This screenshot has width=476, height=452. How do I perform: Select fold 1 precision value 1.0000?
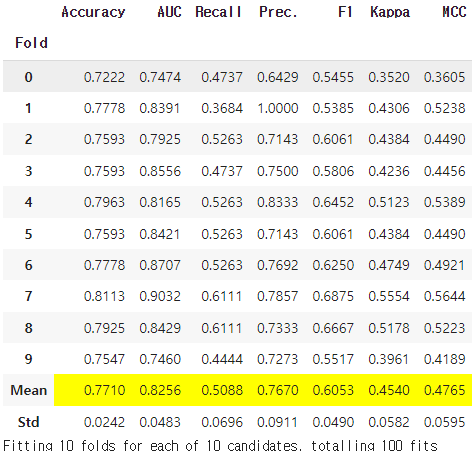[x=278, y=108]
